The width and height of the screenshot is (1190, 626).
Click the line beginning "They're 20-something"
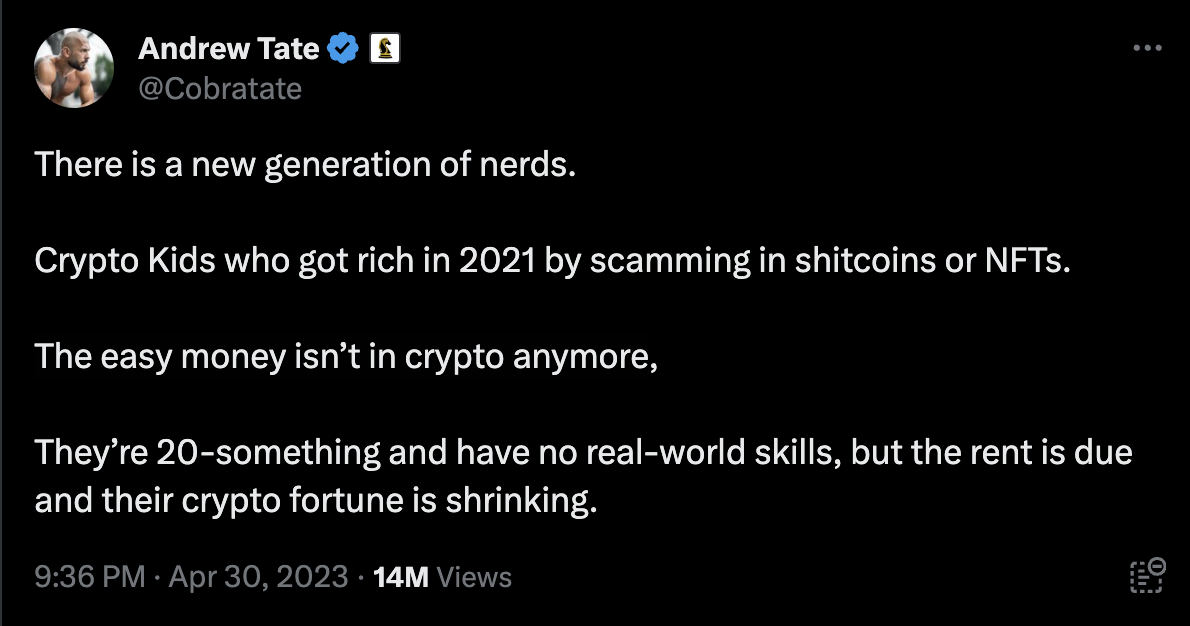583,452
